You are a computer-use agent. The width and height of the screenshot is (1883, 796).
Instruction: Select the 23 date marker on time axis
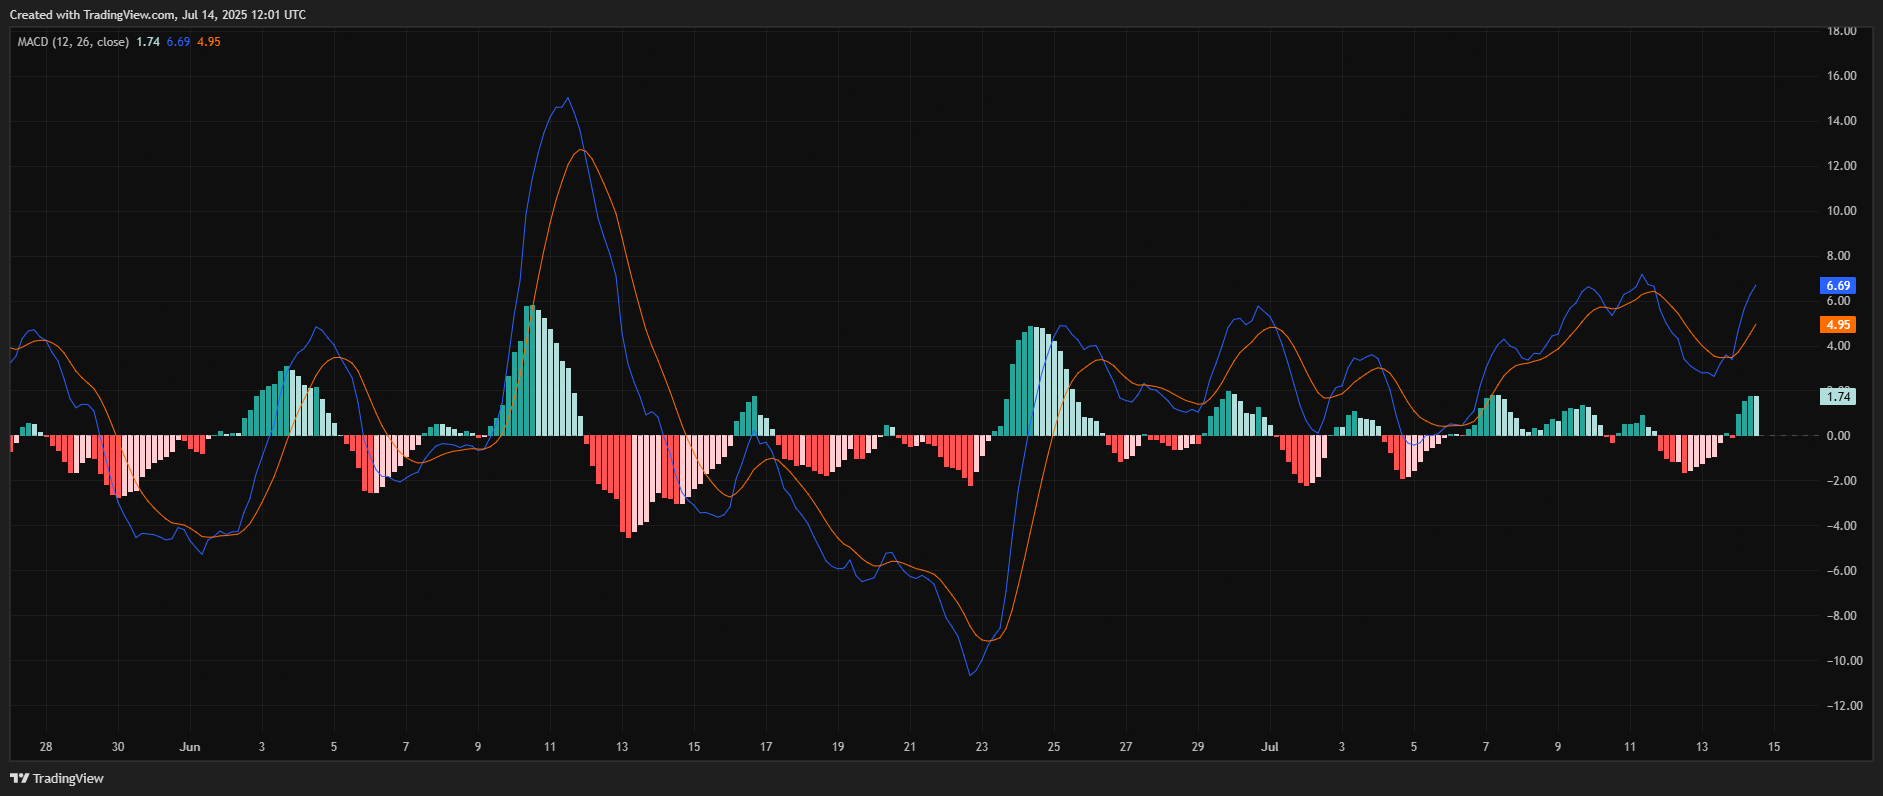982,747
